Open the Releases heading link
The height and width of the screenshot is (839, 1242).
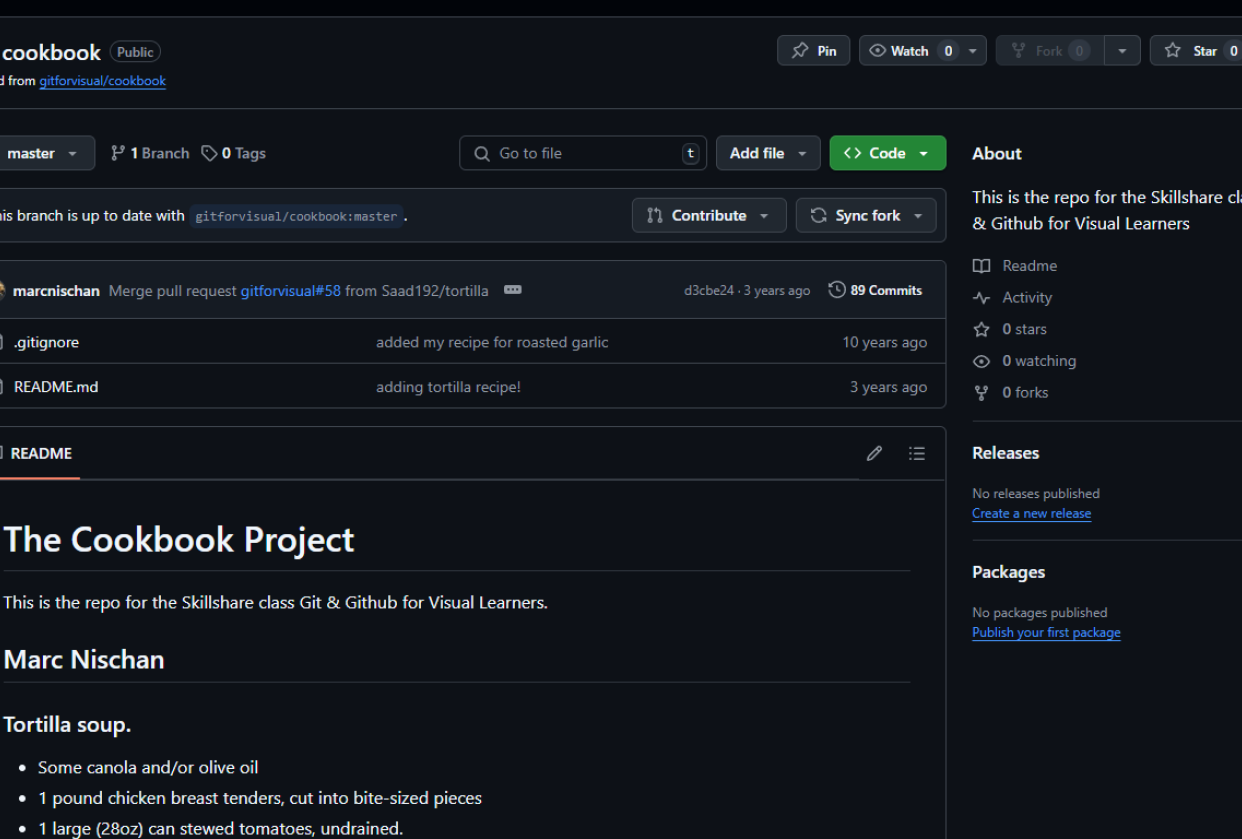tap(1005, 453)
